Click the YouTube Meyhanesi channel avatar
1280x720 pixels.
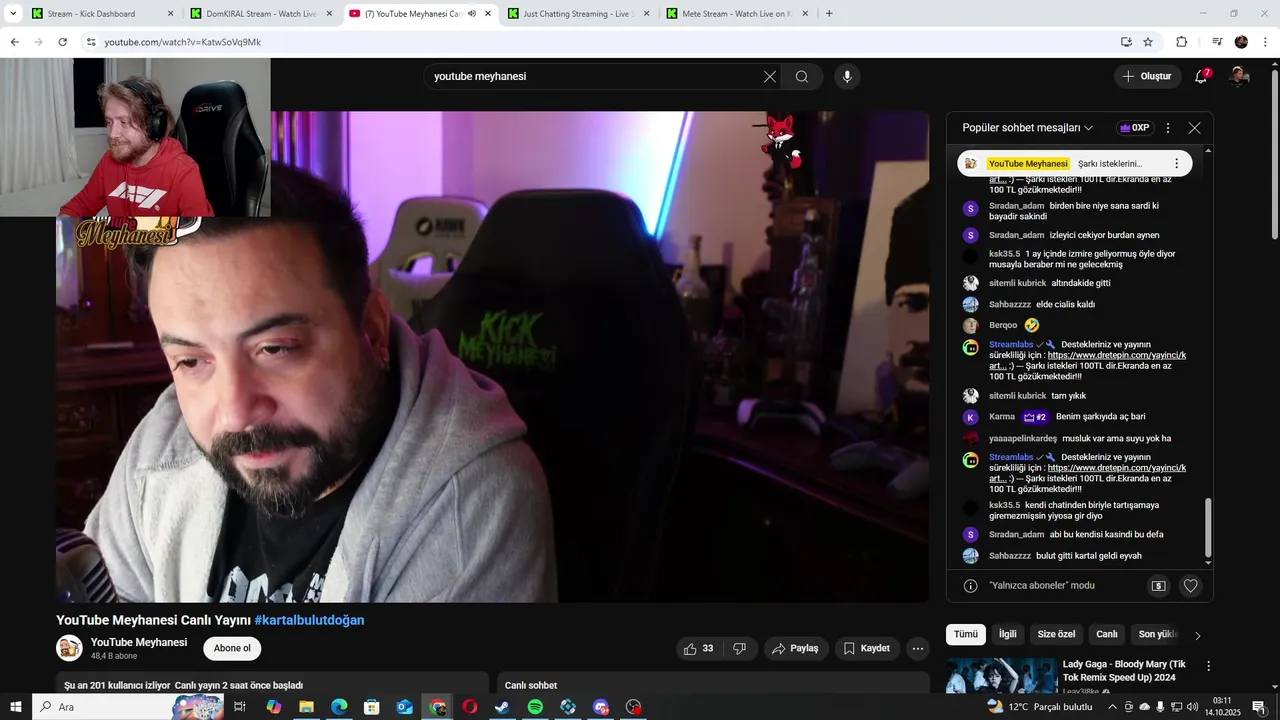point(69,648)
